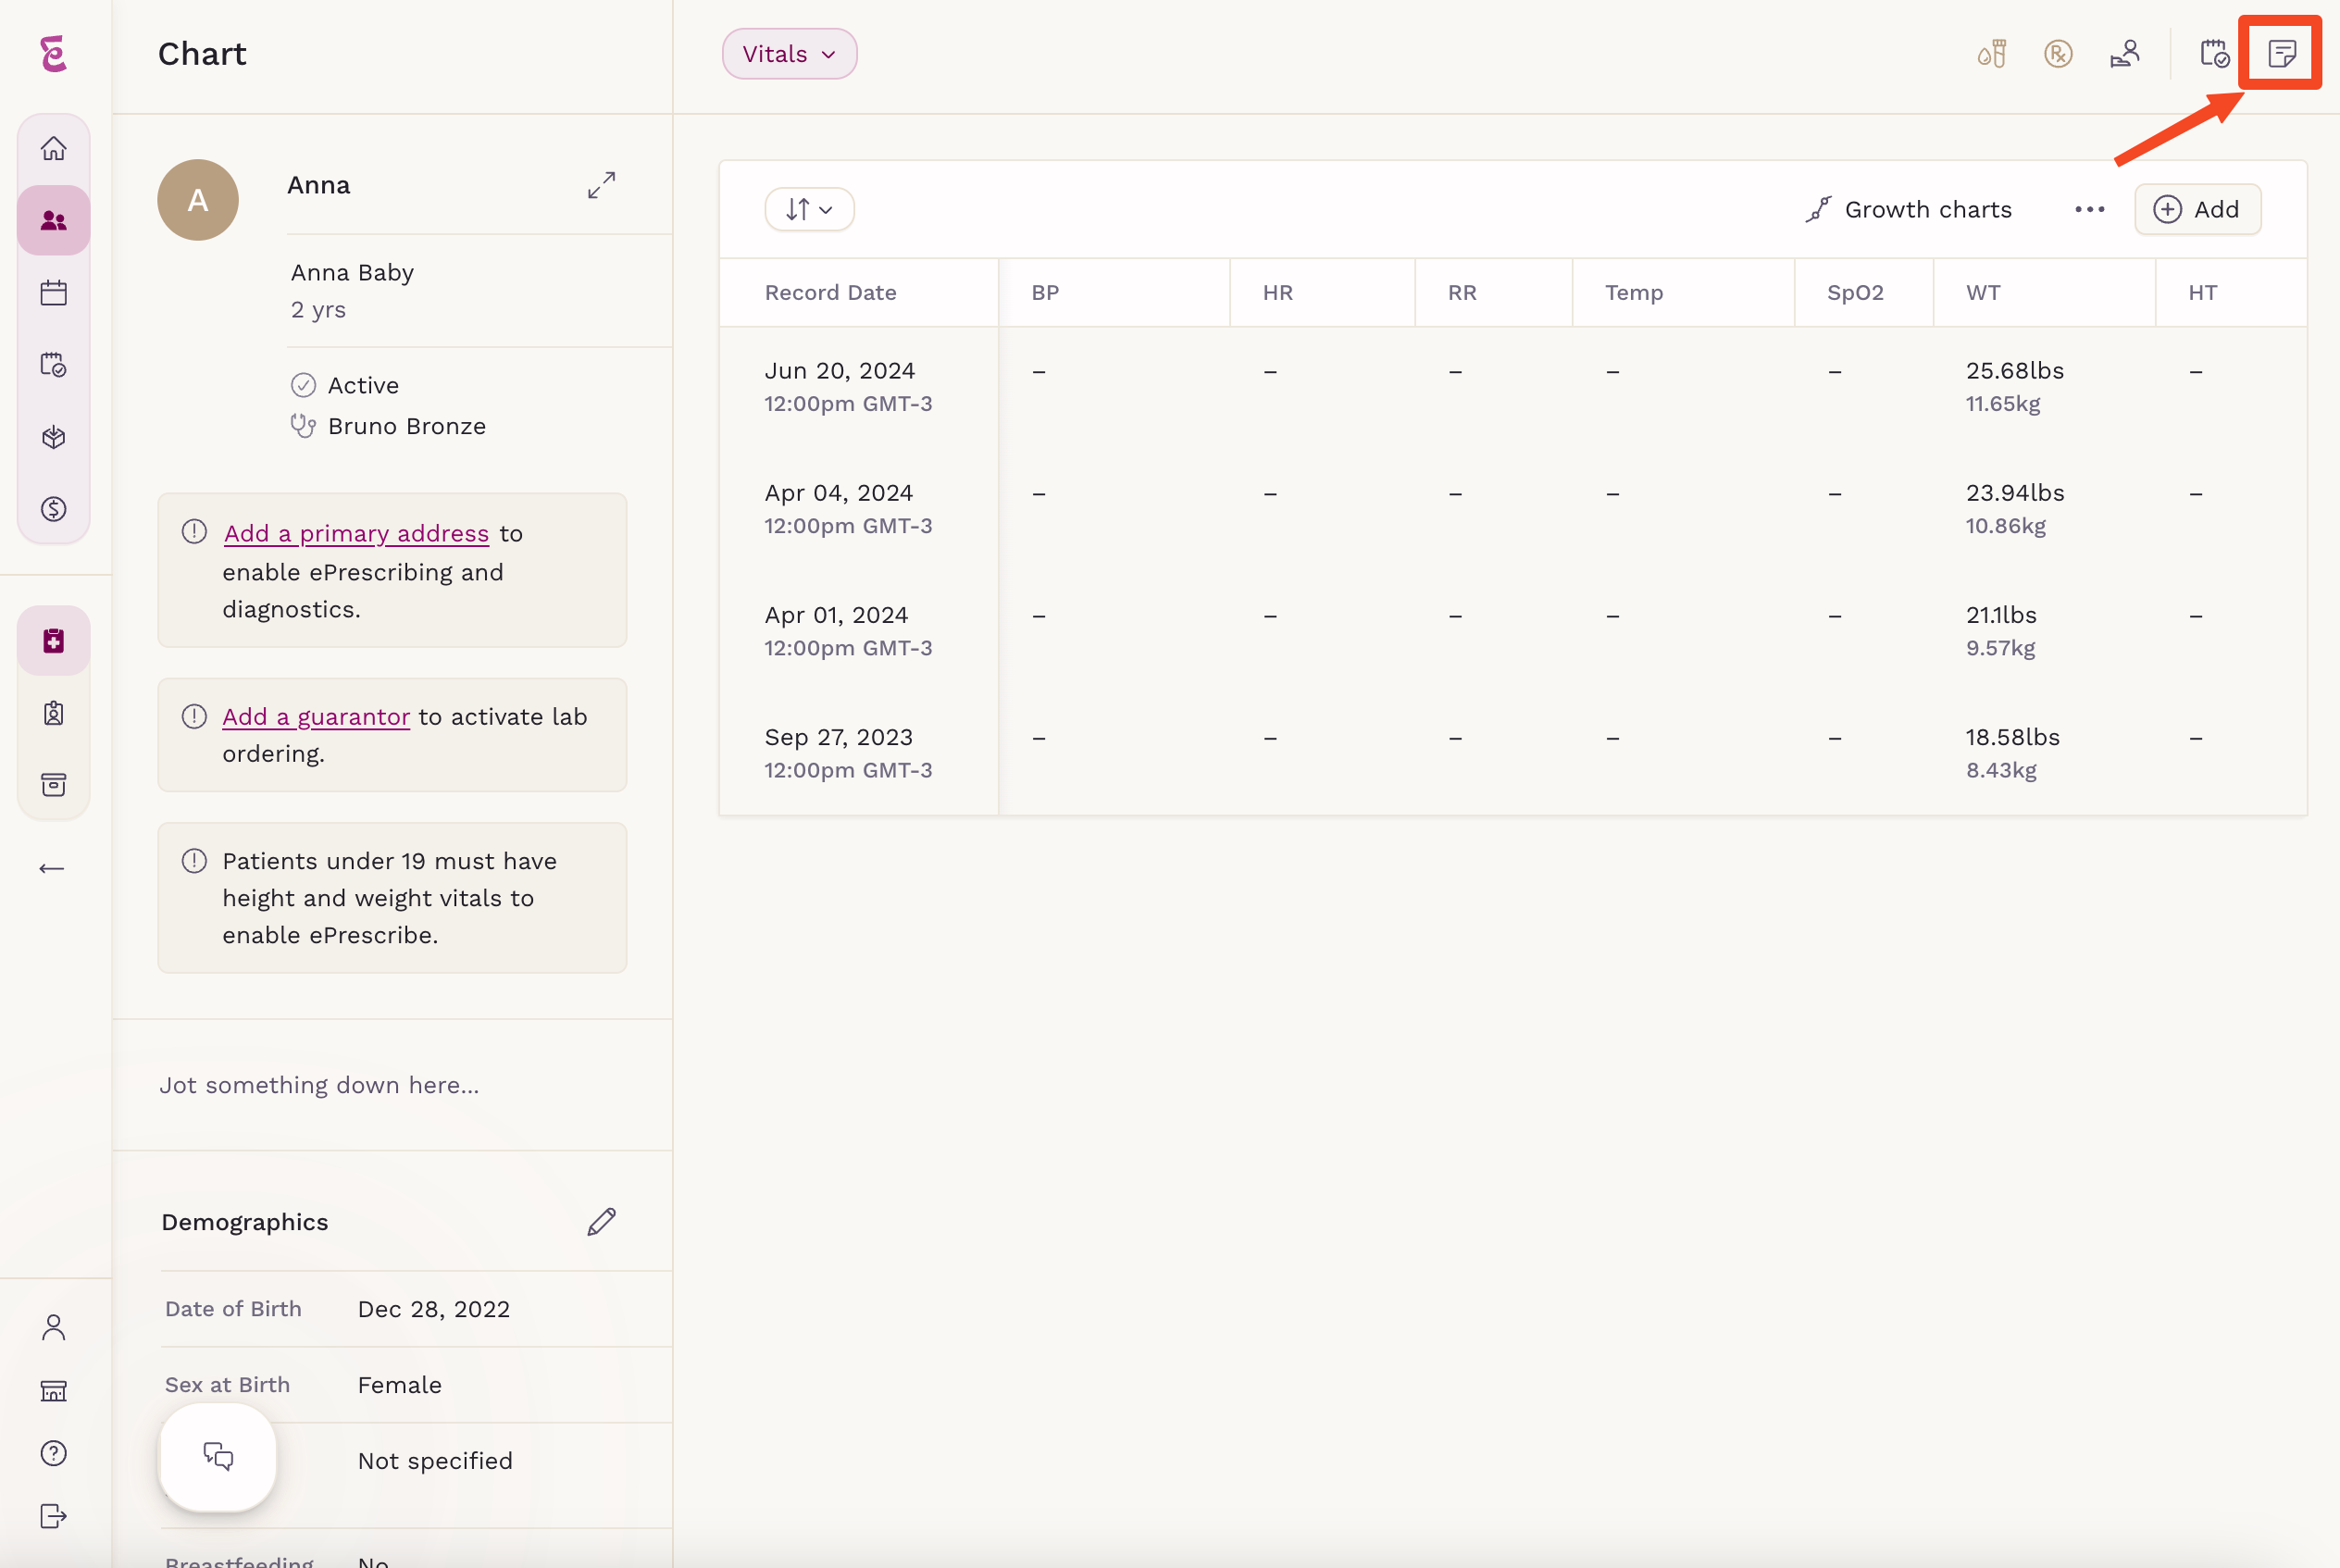Click the Female sex at birth value
The width and height of the screenshot is (2340, 1568).
tap(399, 1386)
